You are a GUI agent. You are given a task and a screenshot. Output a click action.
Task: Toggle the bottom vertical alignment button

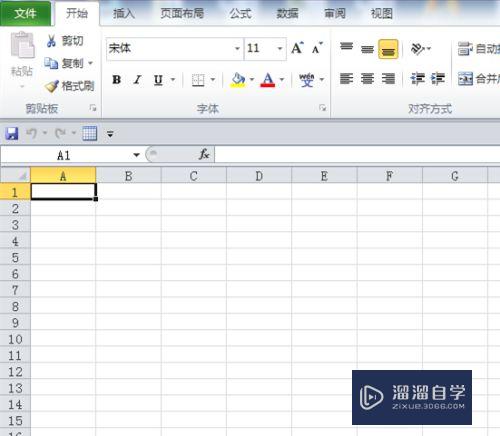[388, 49]
